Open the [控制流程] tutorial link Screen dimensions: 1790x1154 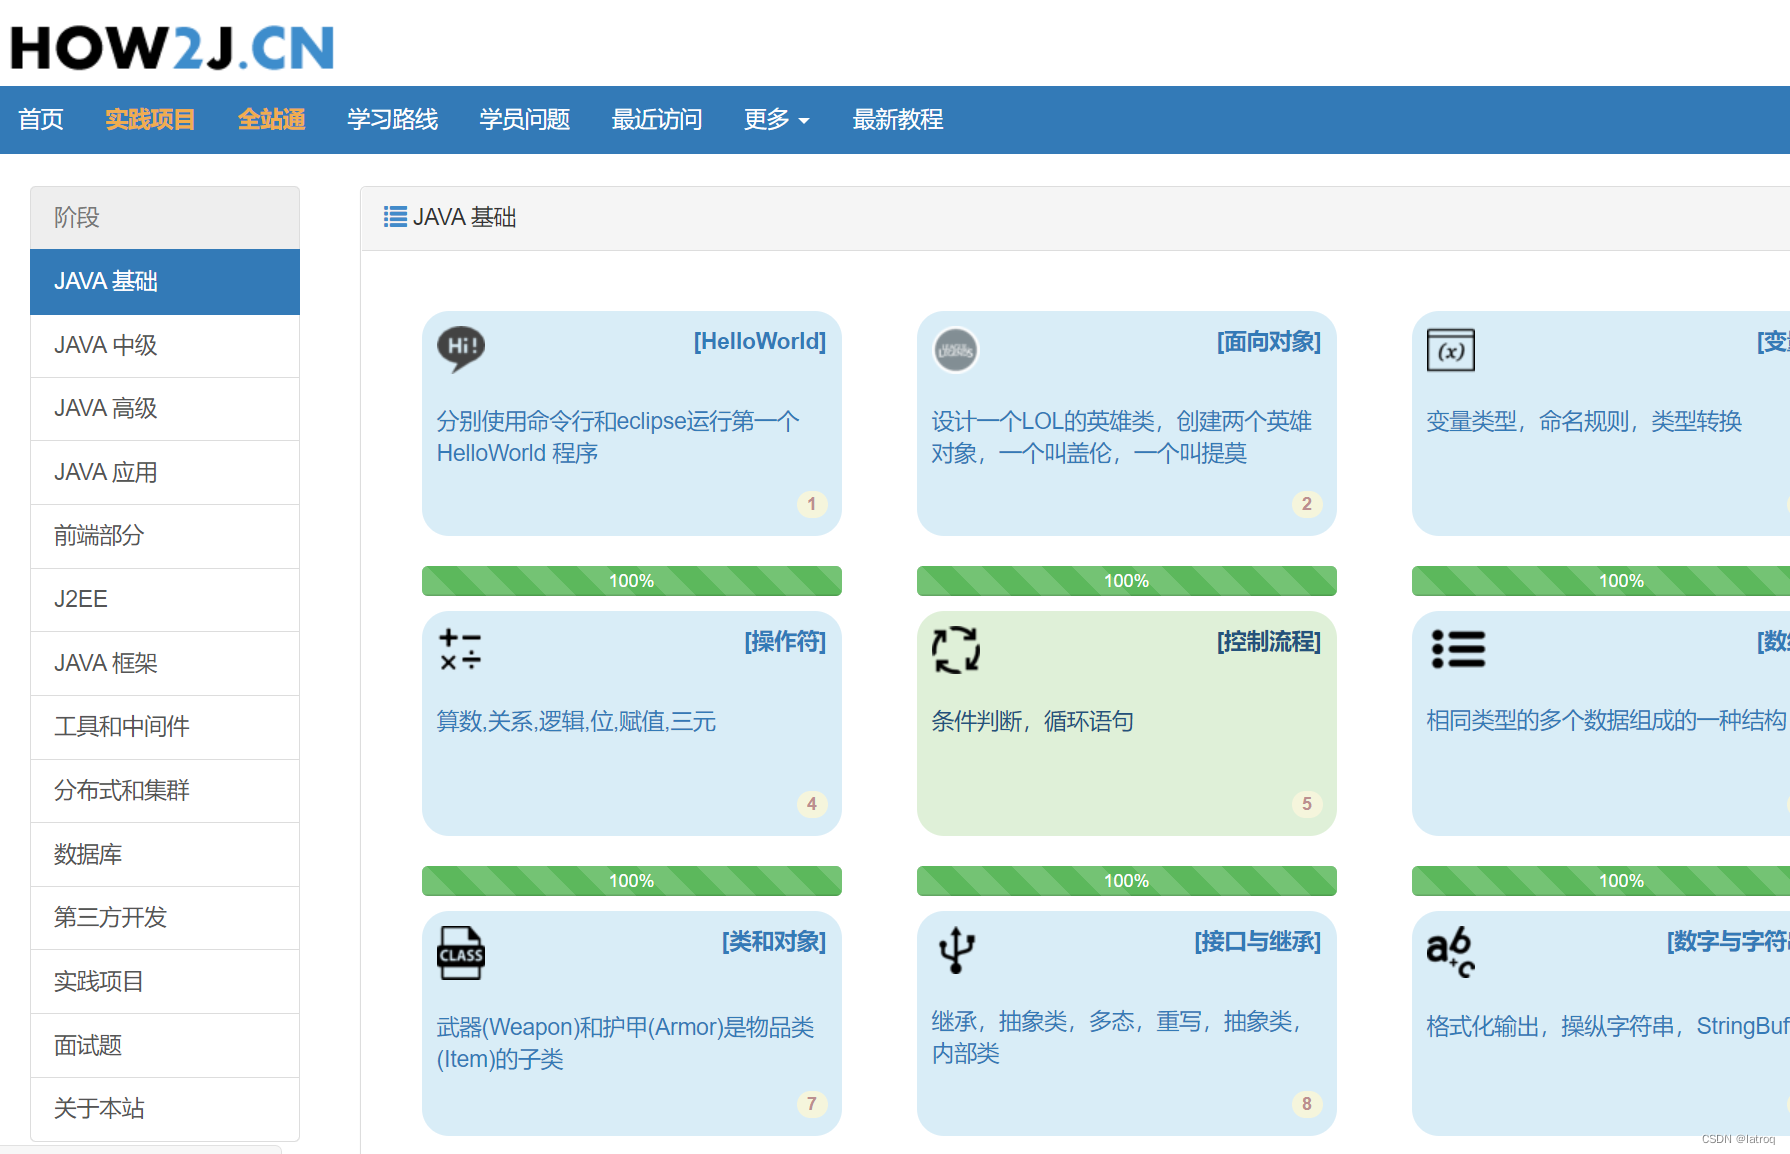click(1268, 642)
